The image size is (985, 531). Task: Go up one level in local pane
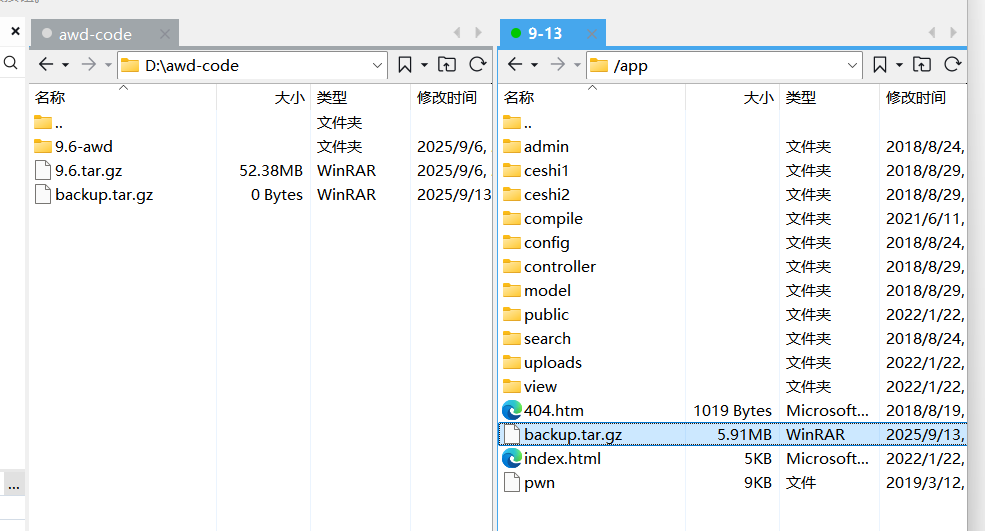[448, 65]
